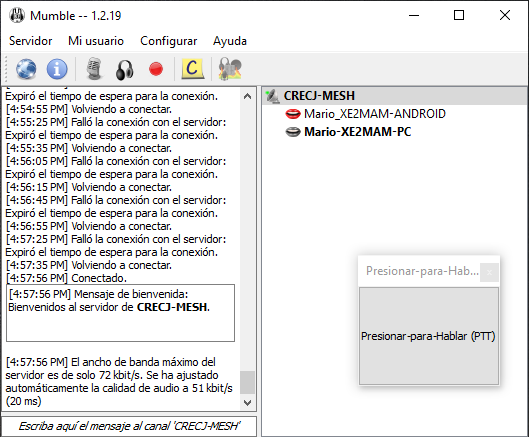Click the chat log scrollbar up arrow

(247, 97)
